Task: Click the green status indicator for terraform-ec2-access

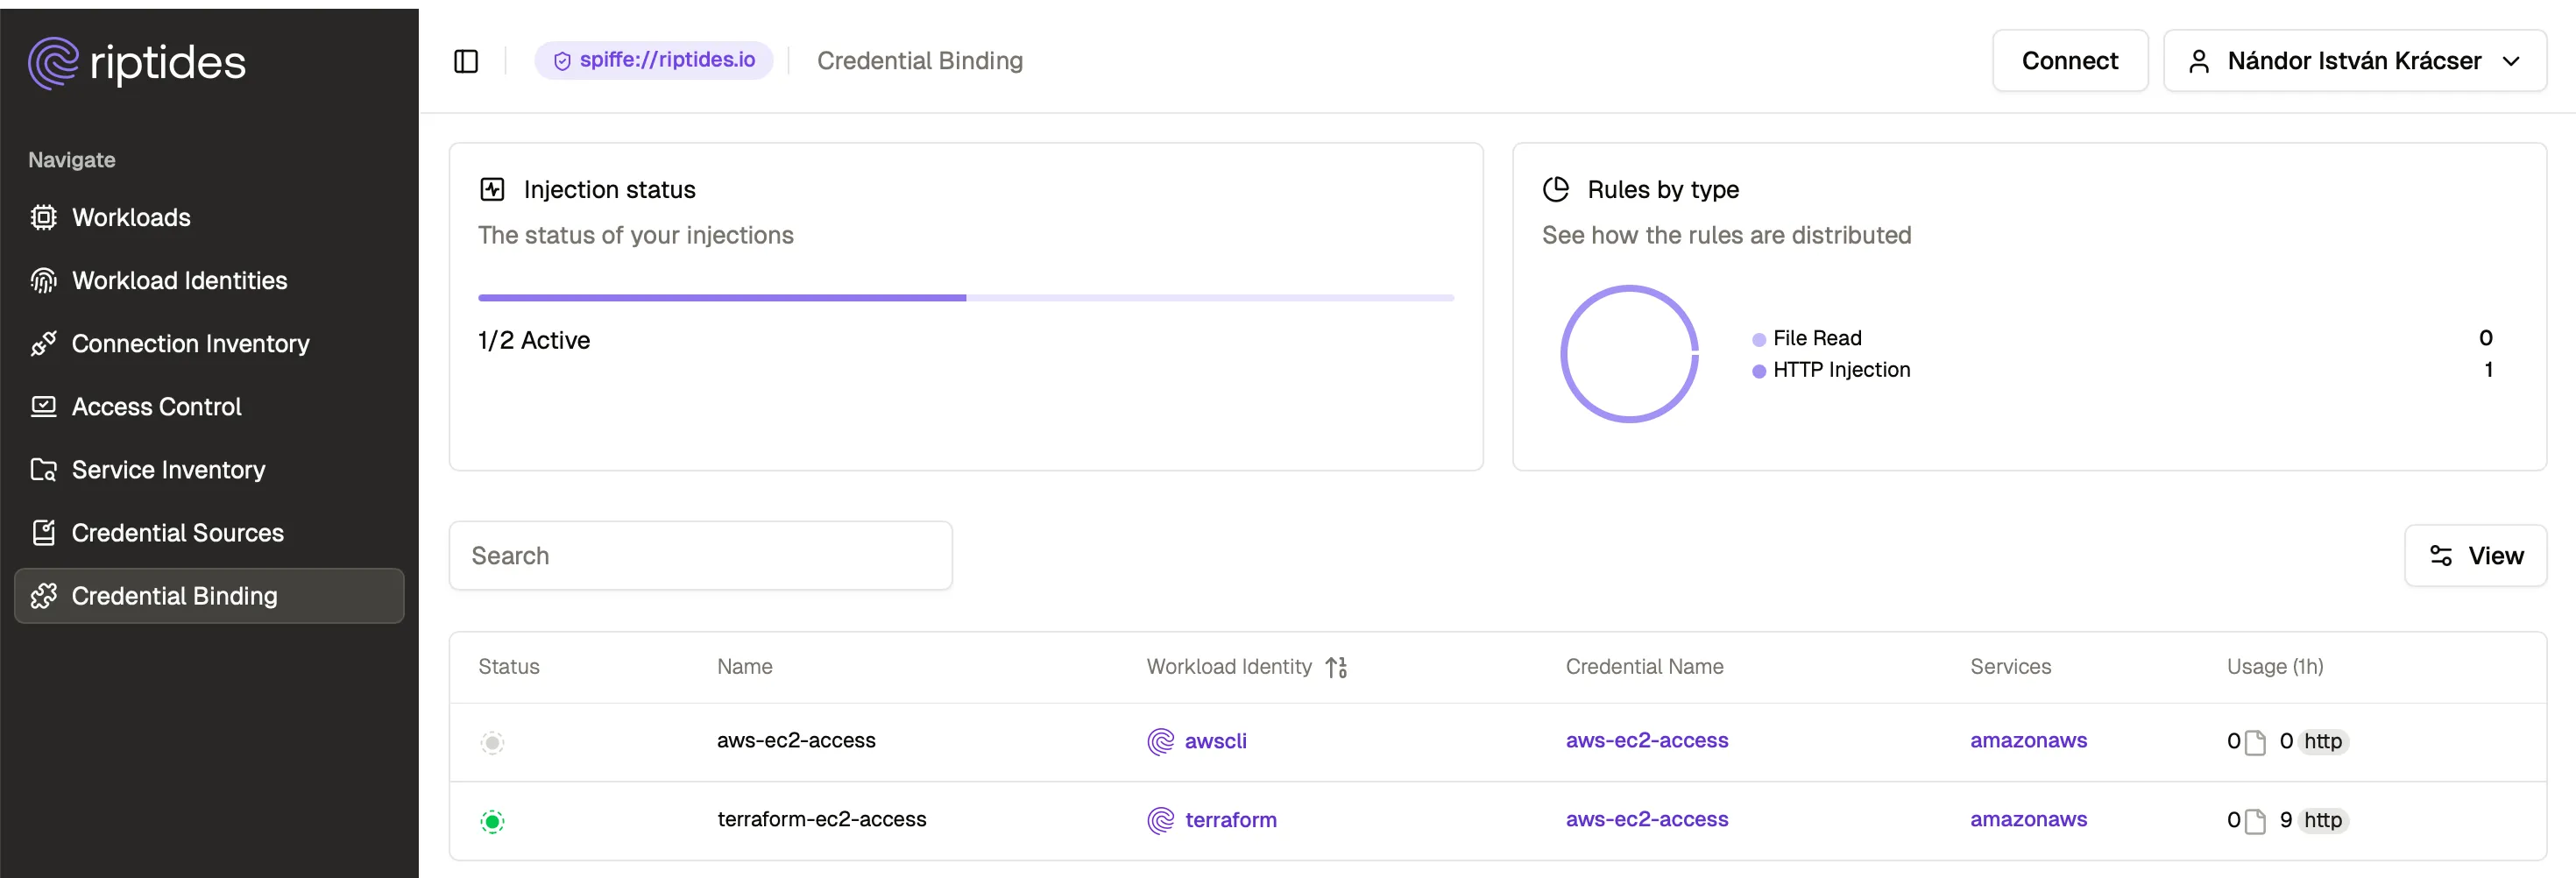Action: tap(492, 821)
